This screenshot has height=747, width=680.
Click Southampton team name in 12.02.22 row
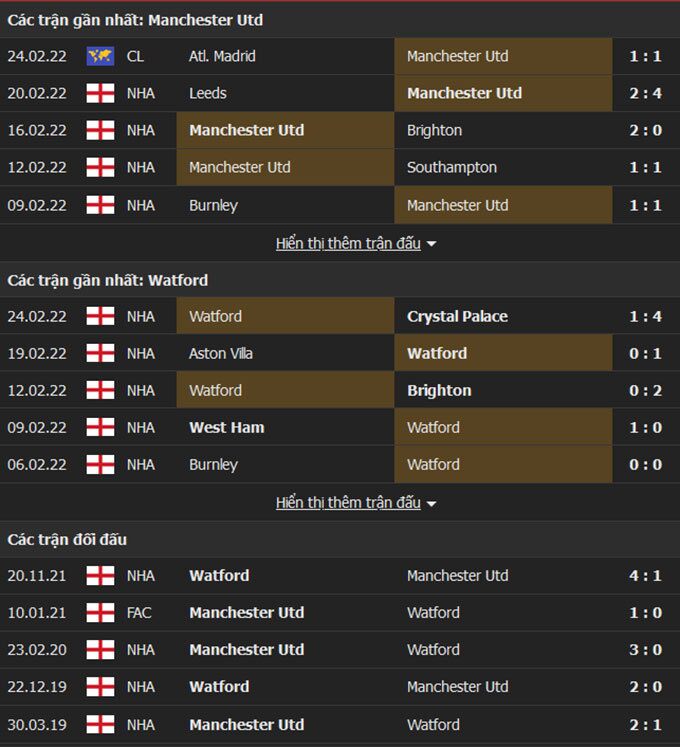click(x=452, y=167)
